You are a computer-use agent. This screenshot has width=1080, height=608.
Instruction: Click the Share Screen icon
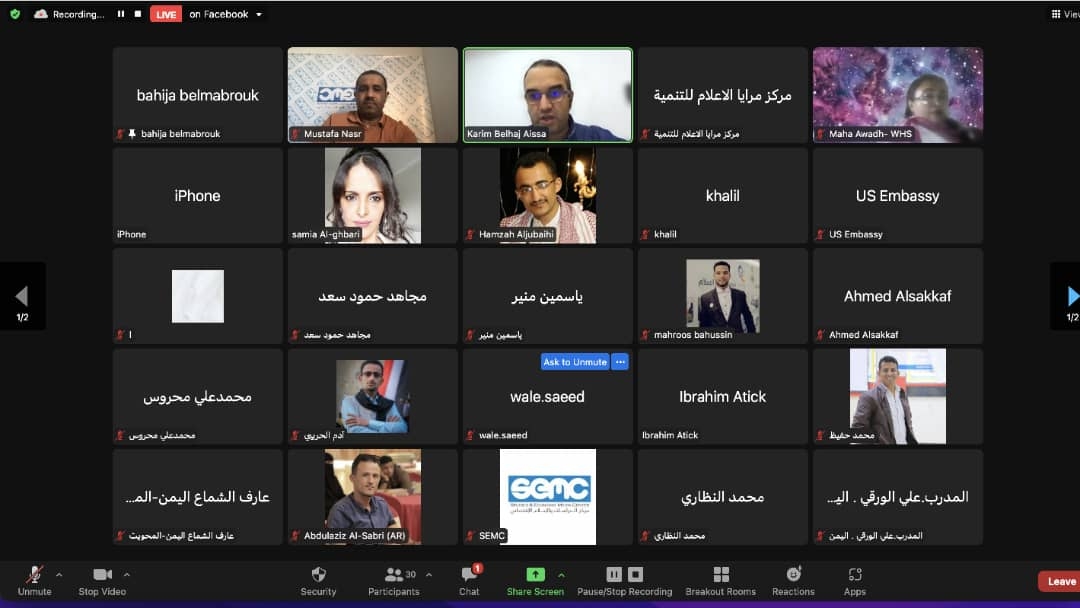coord(535,575)
